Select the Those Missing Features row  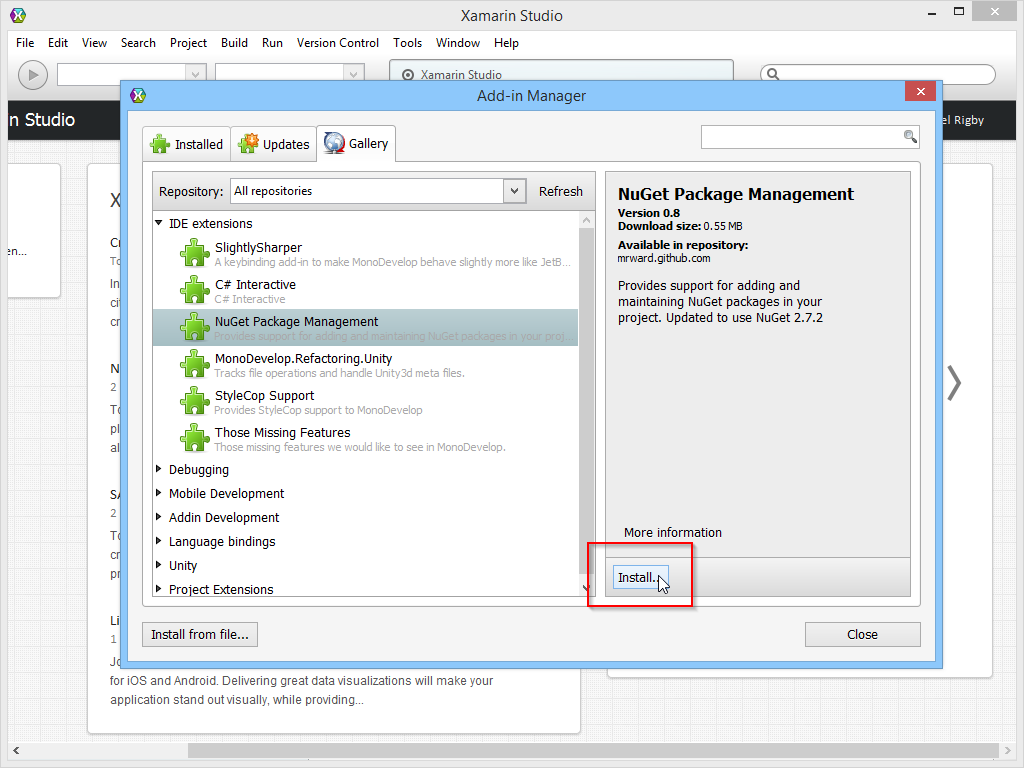pos(366,438)
